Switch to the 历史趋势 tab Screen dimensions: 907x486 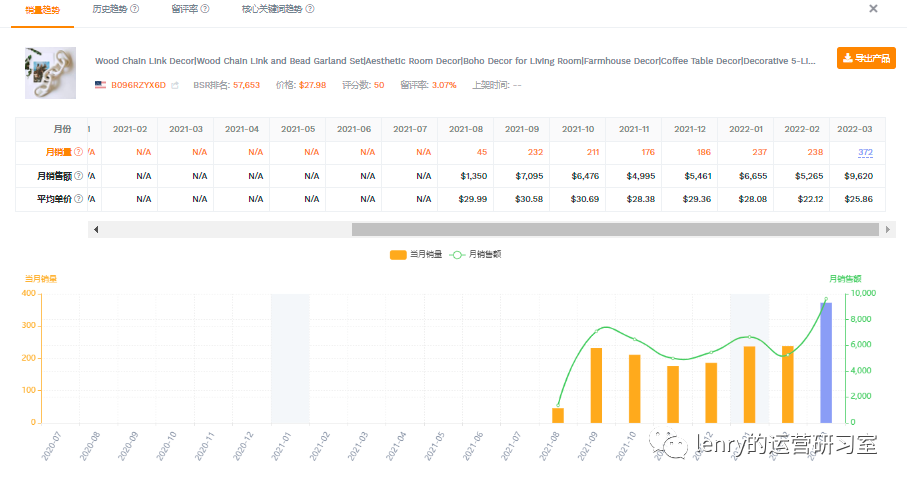(109, 9)
